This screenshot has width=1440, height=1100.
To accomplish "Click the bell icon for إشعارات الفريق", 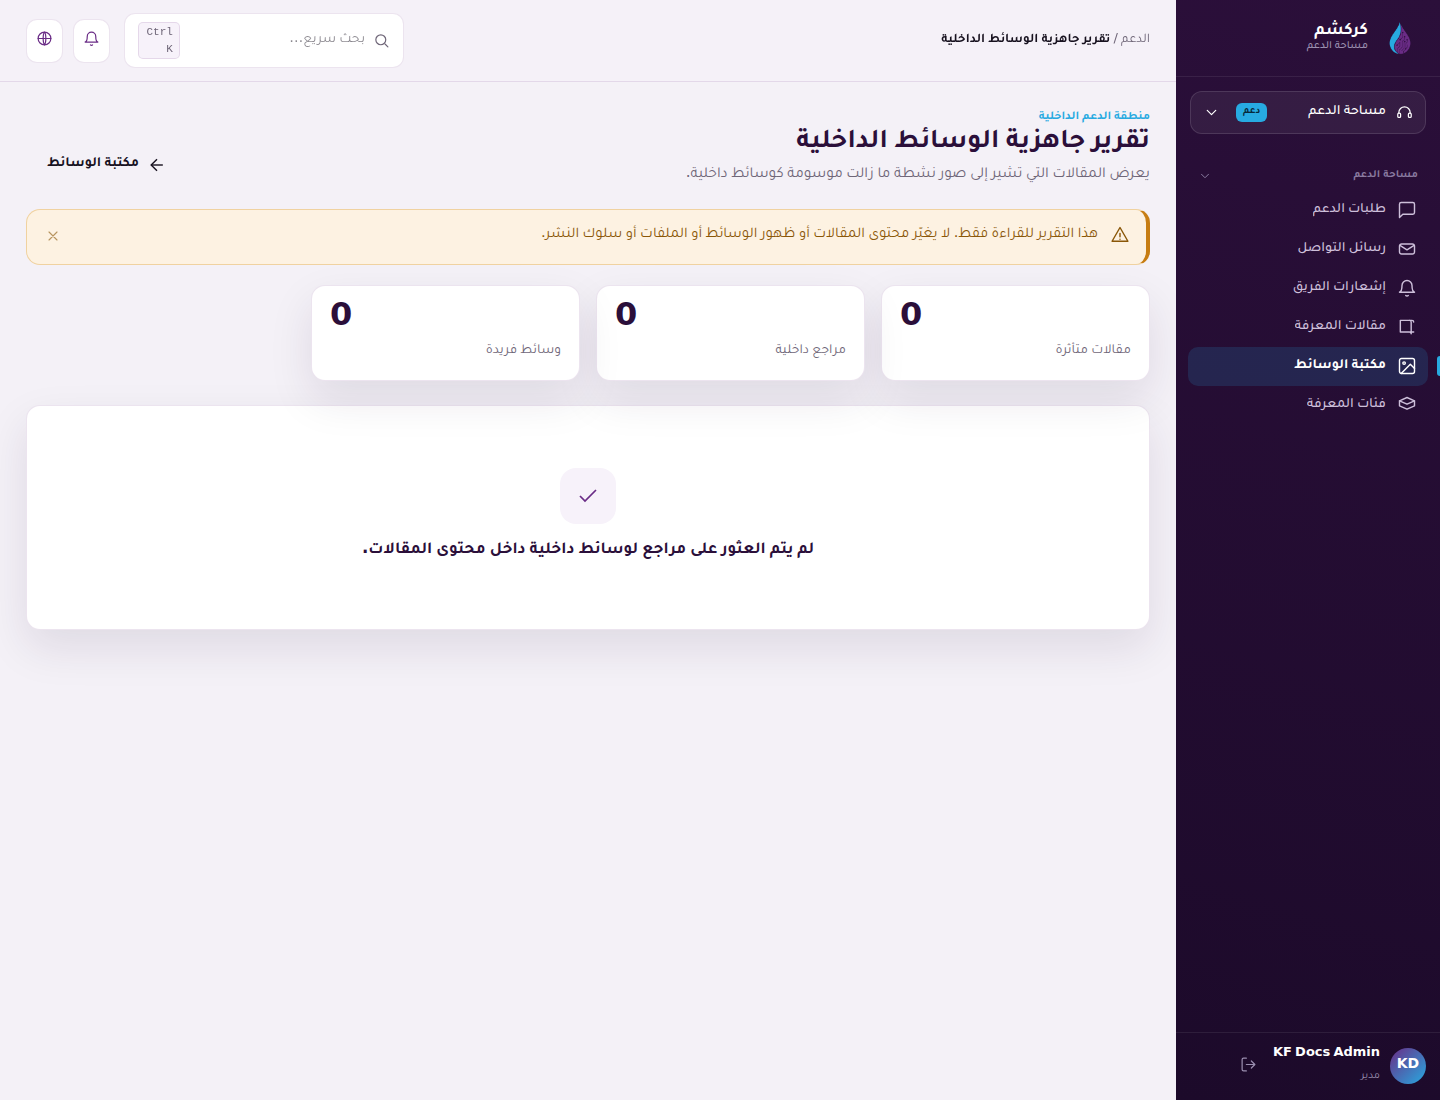I will pyautogui.click(x=1407, y=288).
